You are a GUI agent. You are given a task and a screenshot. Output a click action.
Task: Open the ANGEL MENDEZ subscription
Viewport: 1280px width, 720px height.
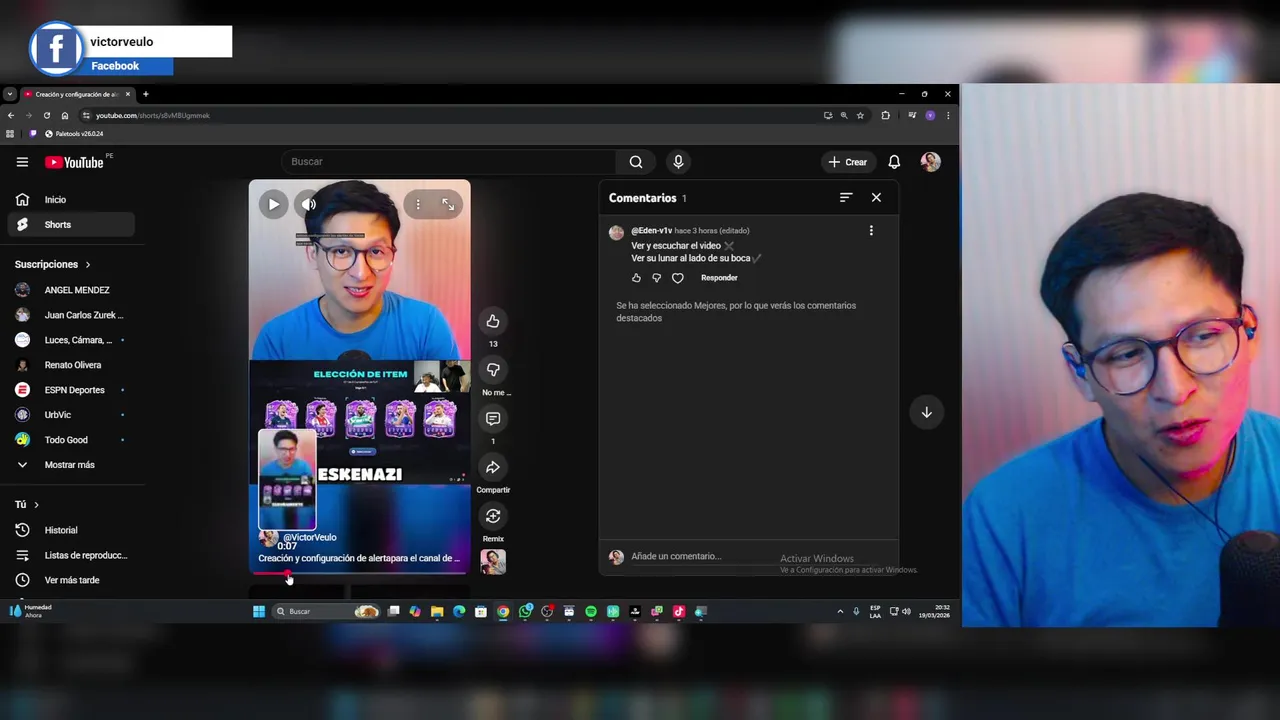(70, 290)
